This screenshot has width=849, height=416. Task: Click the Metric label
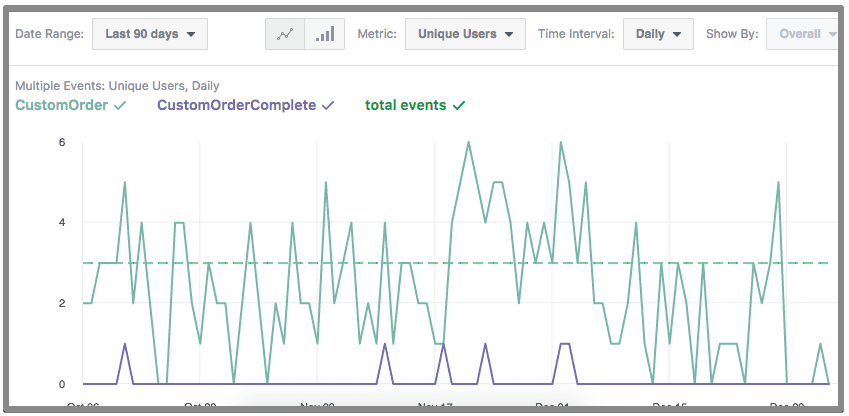pyautogui.click(x=377, y=34)
